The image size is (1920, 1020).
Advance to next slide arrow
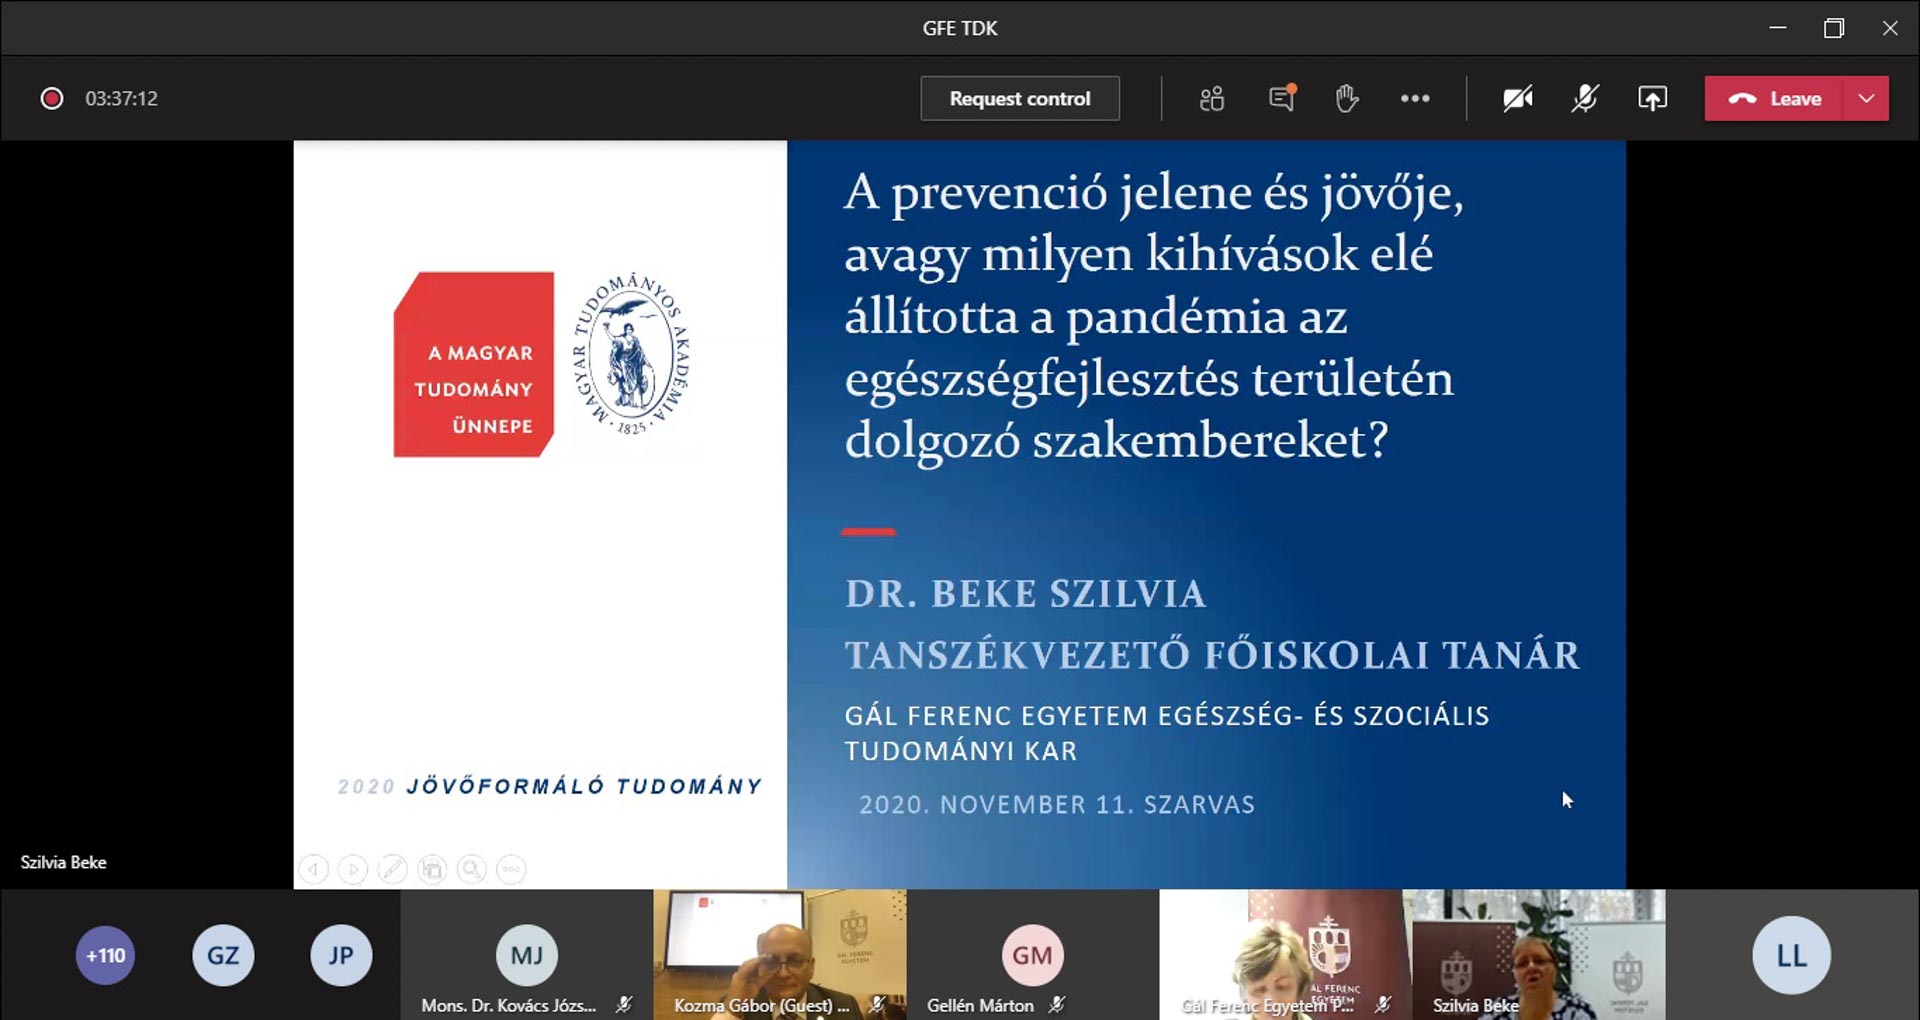(352, 869)
